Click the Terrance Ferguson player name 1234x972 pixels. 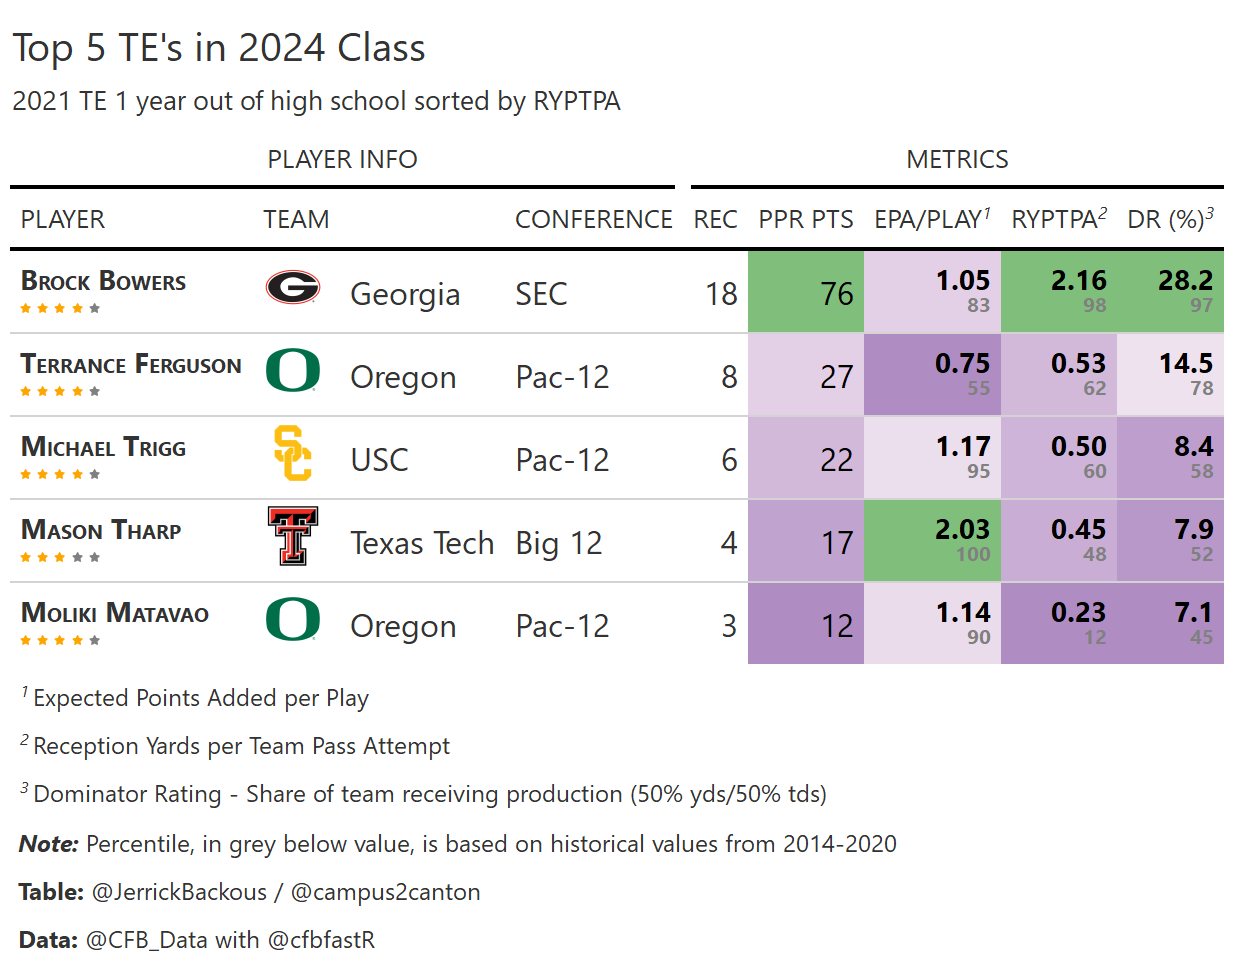(131, 365)
